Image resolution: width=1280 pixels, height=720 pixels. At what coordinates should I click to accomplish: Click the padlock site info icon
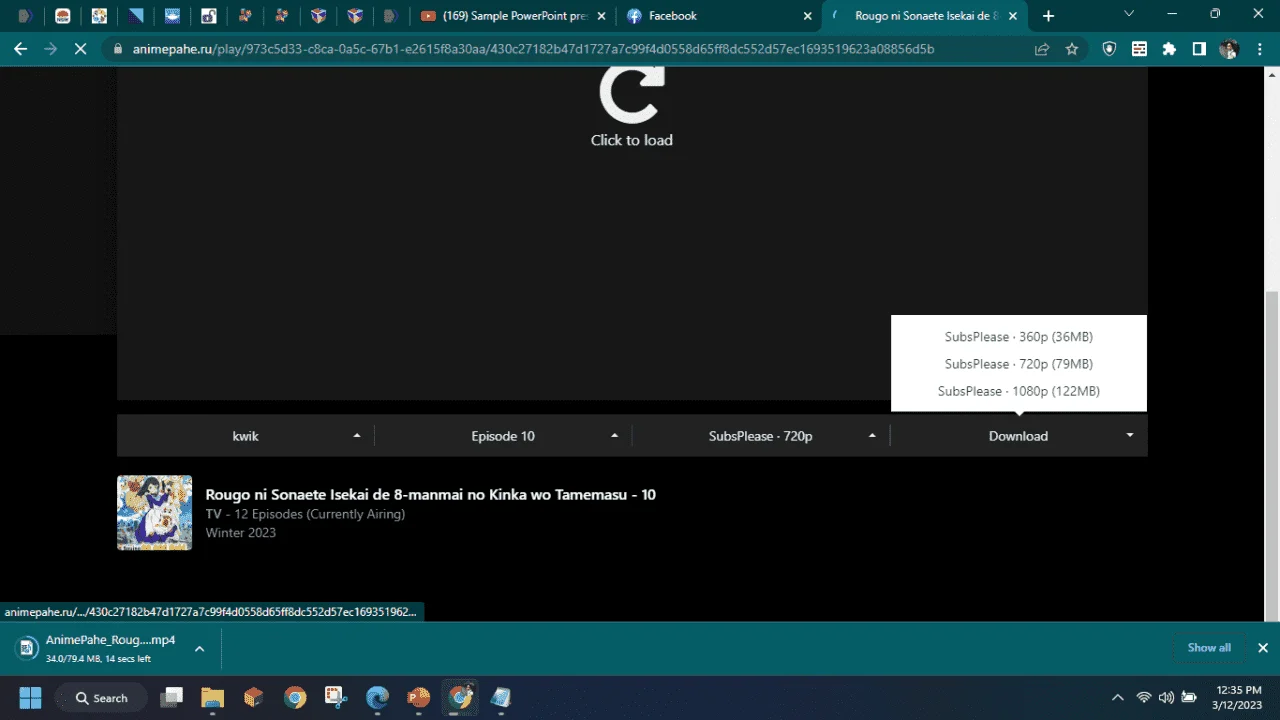pos(117,48)
